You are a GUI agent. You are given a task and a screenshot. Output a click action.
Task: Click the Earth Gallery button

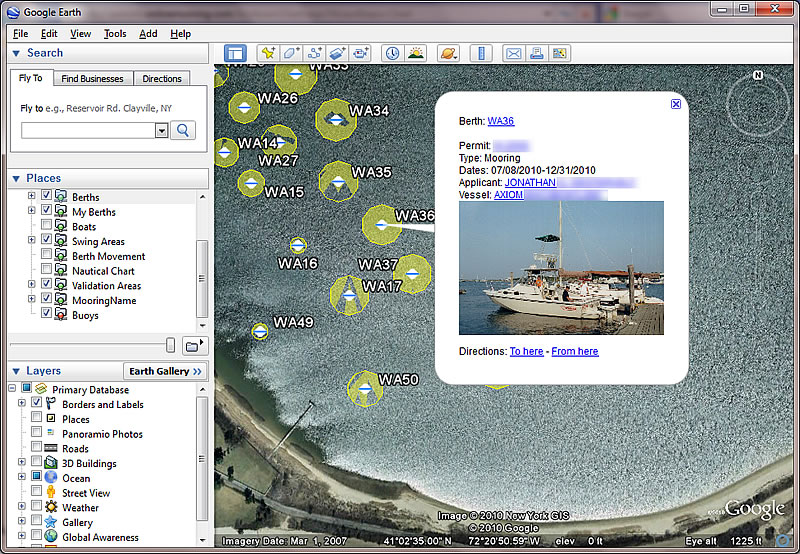tap(164, 371)
